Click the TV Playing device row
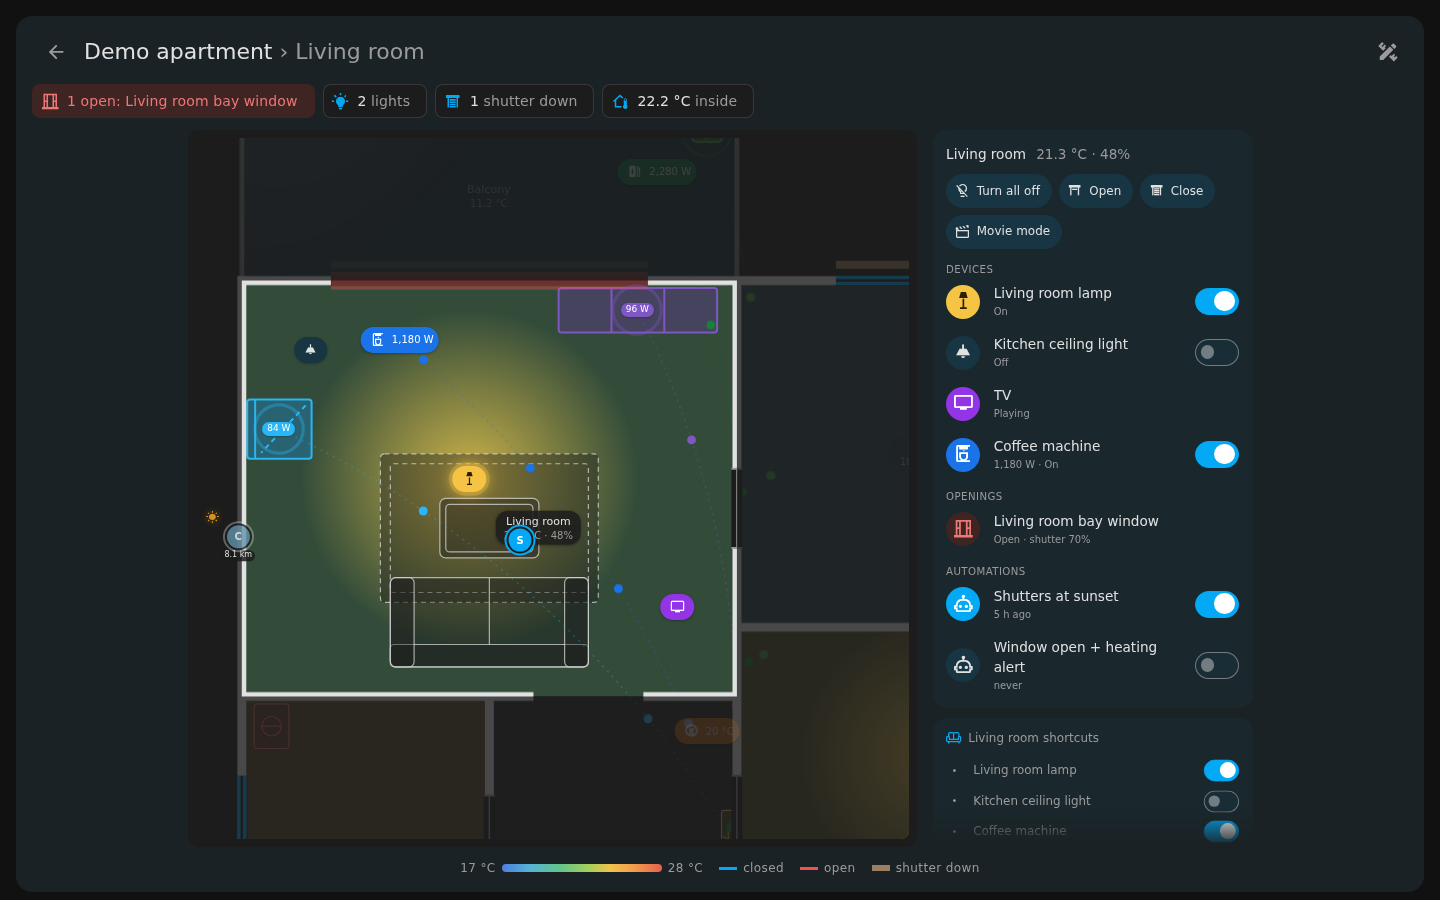The image size is (1440, 900). click(1092, 403)
